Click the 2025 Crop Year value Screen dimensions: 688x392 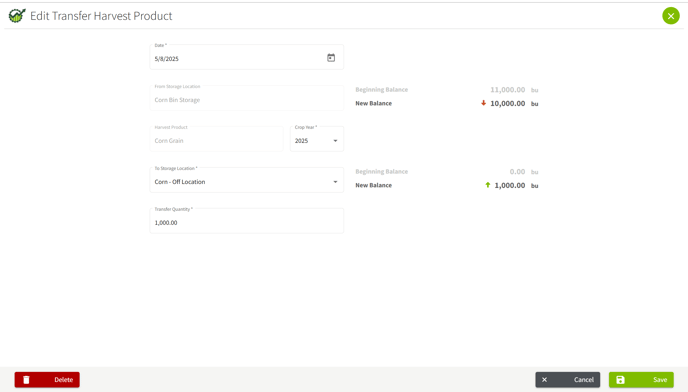pyautogui.click(x=301, y=141)
